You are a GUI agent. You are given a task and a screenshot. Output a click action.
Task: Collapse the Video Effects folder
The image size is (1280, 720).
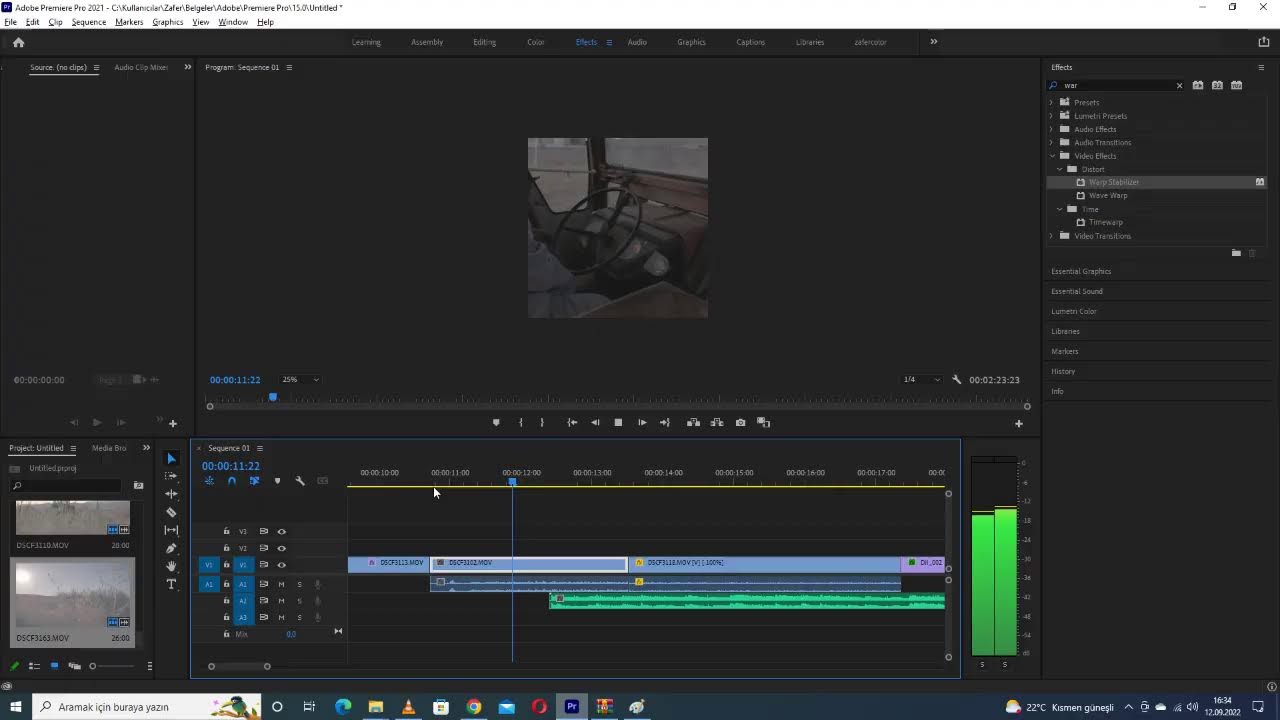pyautogui.click(x=1052, y=156)
